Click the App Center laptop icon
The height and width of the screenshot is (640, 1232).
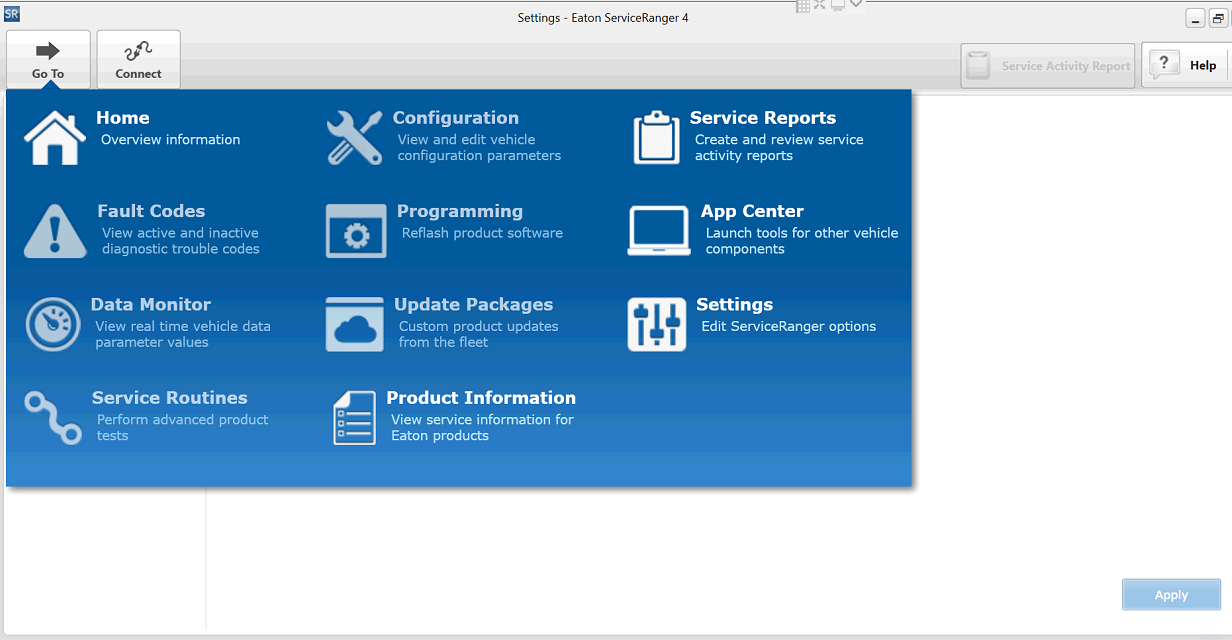pos(658,231)
